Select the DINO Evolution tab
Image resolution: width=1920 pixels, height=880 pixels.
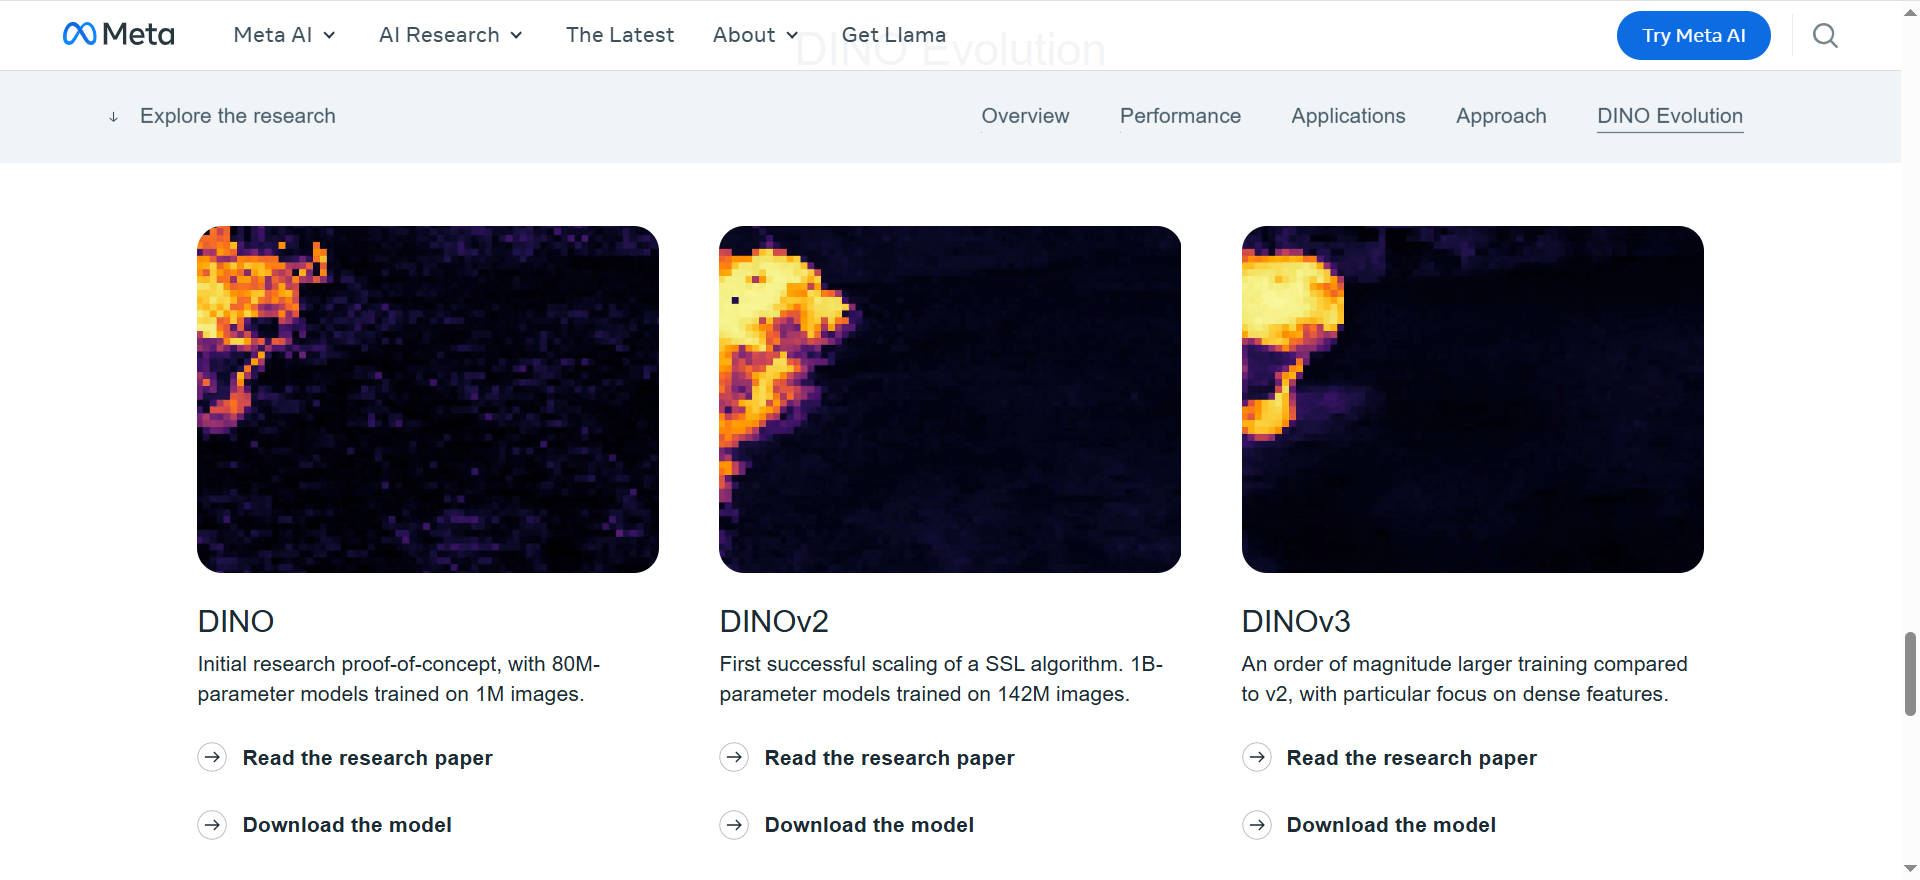pos(1670,116)
